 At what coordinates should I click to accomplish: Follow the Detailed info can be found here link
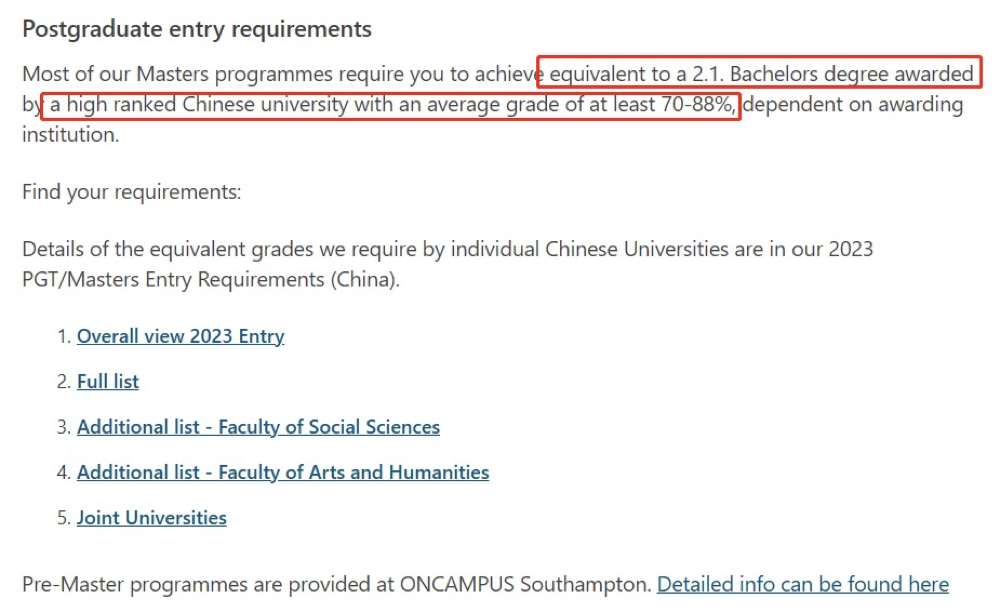tap(803, 584)
